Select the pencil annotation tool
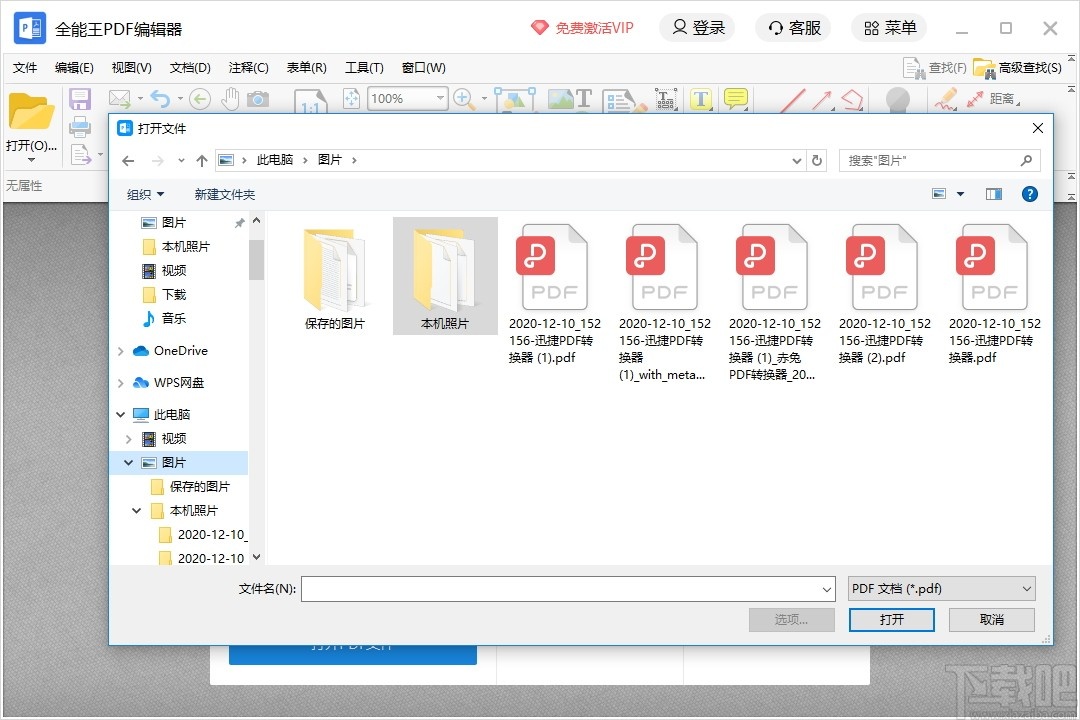Screen dimensions: 1080x720 [x=946, y=99]
